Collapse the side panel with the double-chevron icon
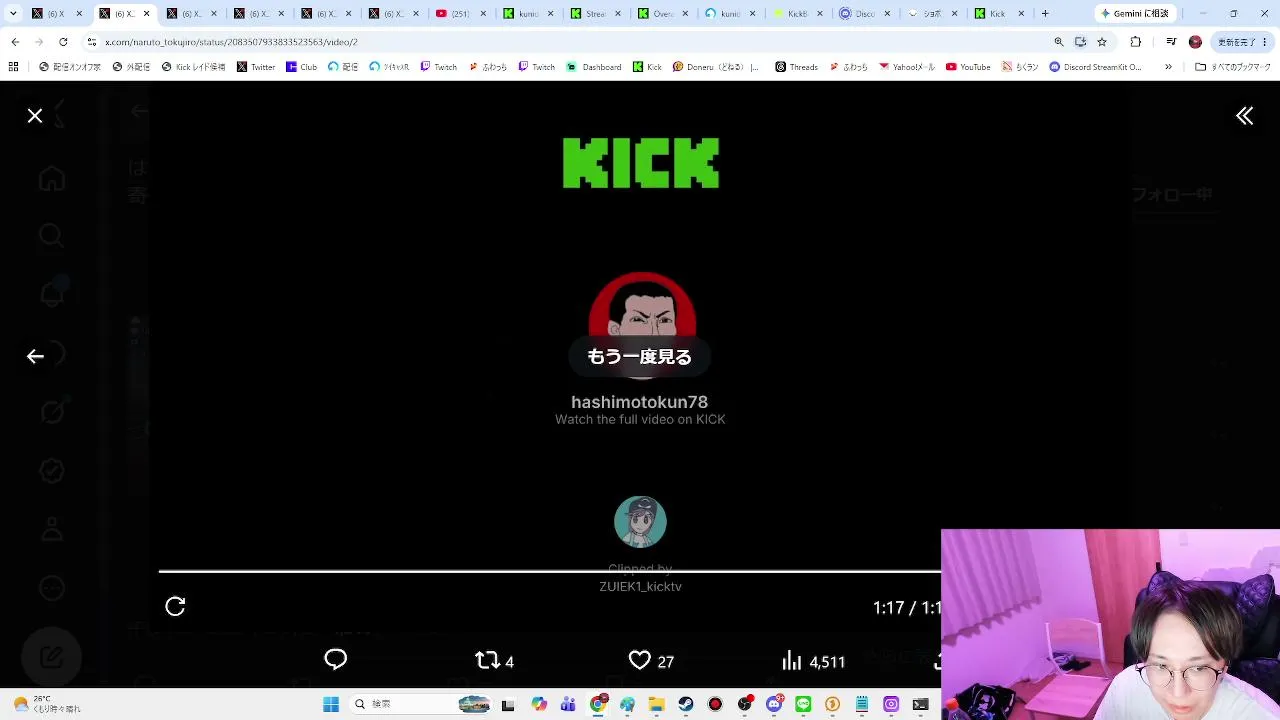Image resolution: width=1280 pixels, height=720 pixels. (1244, 116)
